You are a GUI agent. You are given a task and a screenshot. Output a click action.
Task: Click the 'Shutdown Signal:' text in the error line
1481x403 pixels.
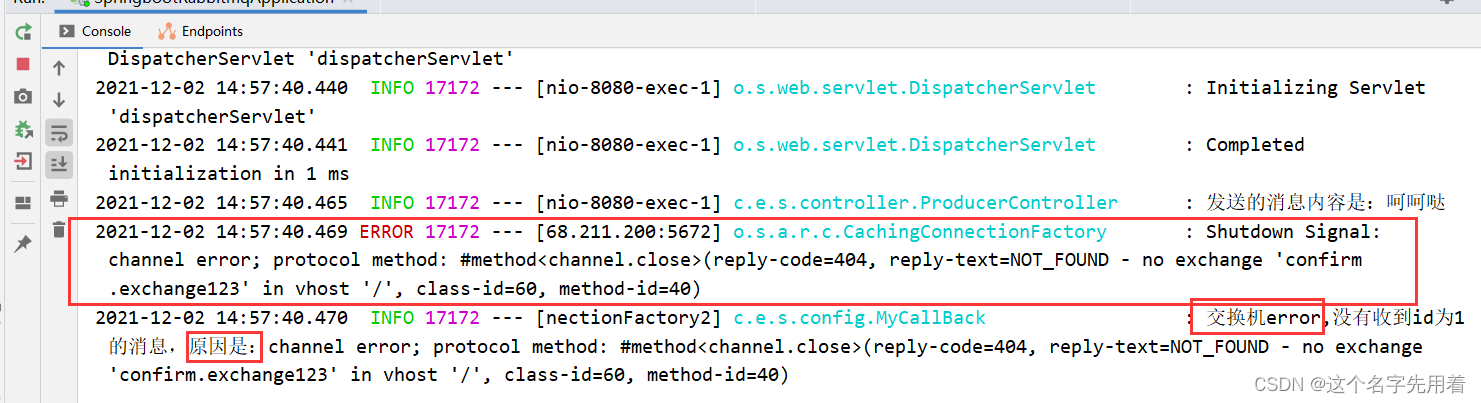1293,232
